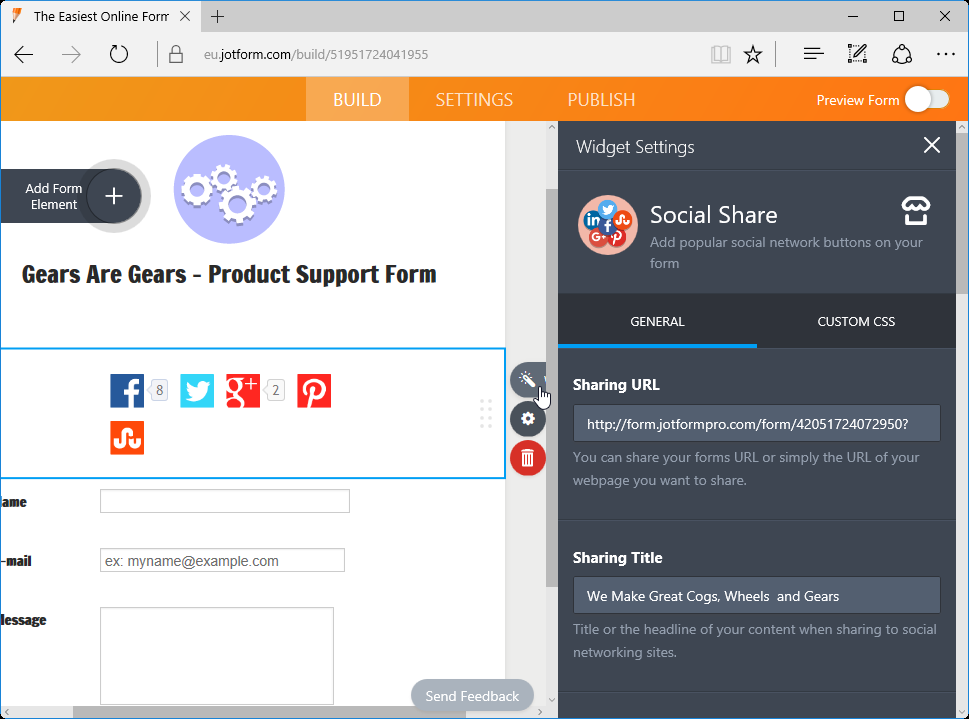Click the Social Share widget logo in settings panel
Screen dimensions: 969x719
[x=607, y=225]
